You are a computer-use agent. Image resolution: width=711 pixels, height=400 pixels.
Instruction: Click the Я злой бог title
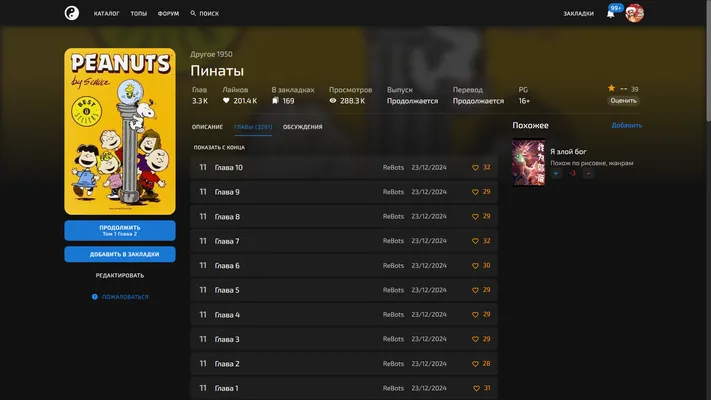pyautogui.click(x=568, y=151)
